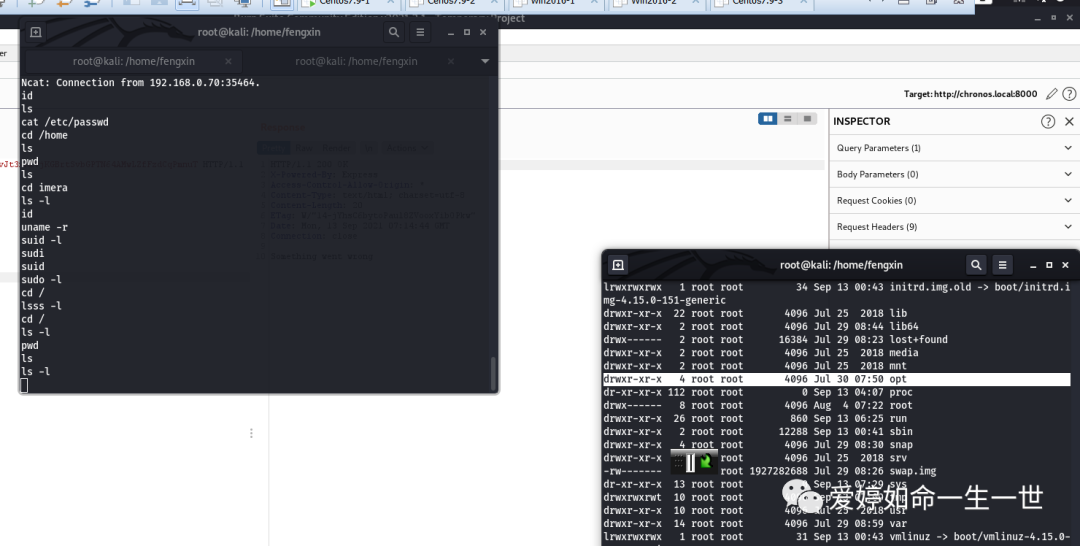1080x546 pixels.
Task: Switch to the Centos7.9-2 VM tab
Action: tap(450, 3)
